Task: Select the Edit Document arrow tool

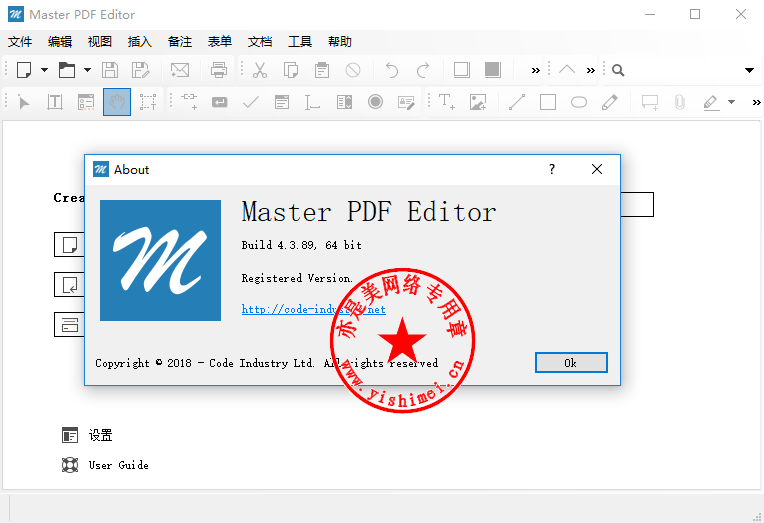Action: coord(23,102)
